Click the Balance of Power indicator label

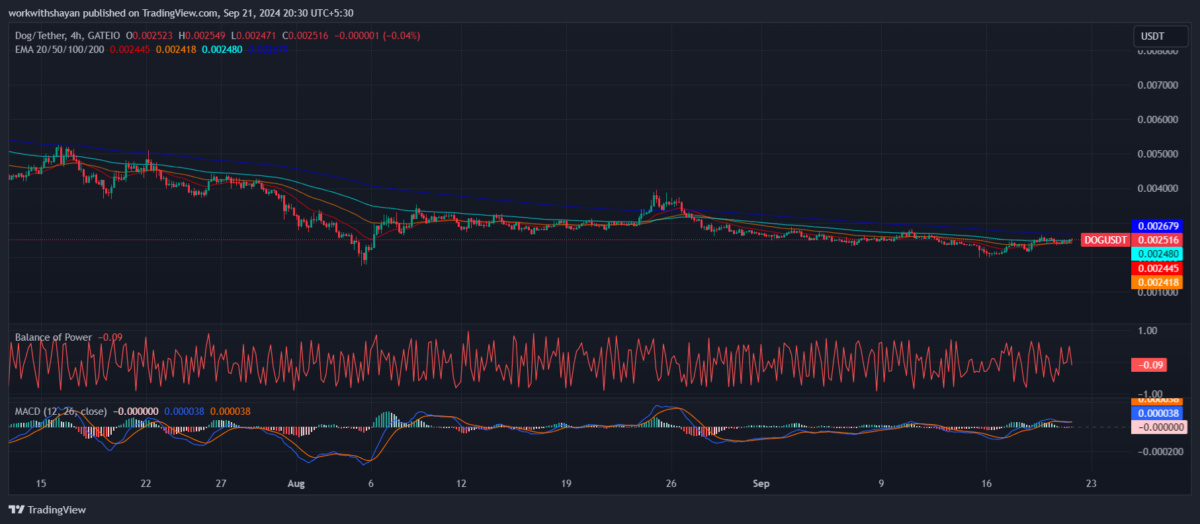click(x=54, y=337)
